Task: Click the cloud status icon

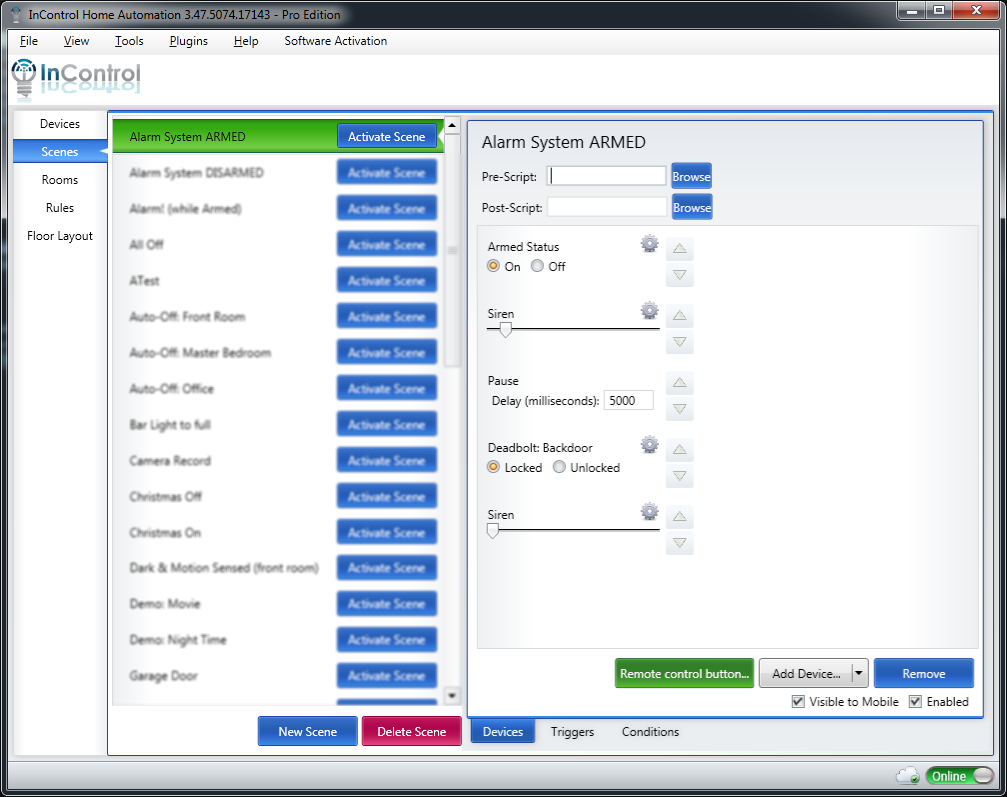Action: (x=908, y=776)
